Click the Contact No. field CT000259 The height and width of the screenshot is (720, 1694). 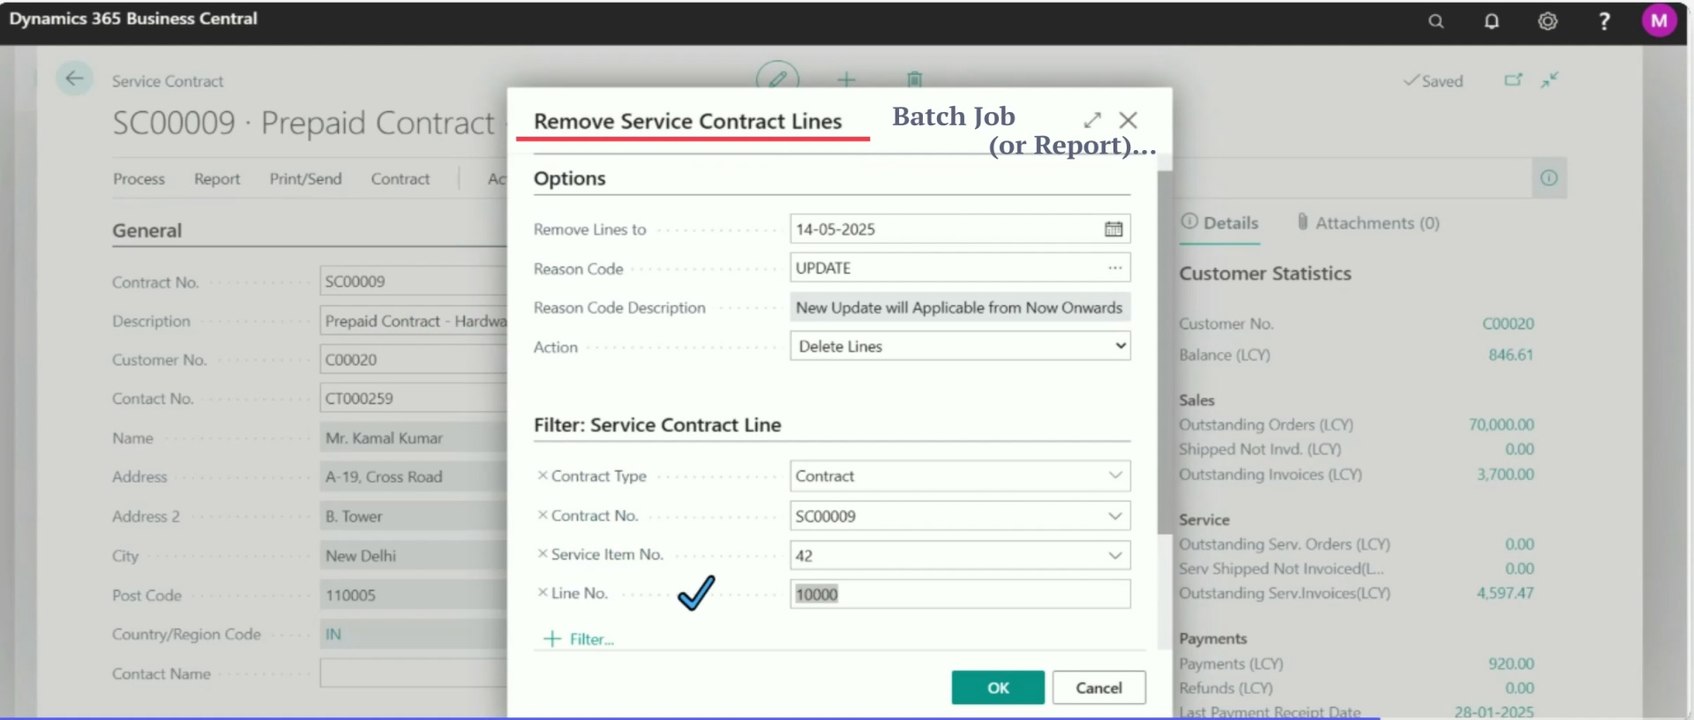point(413,398)
